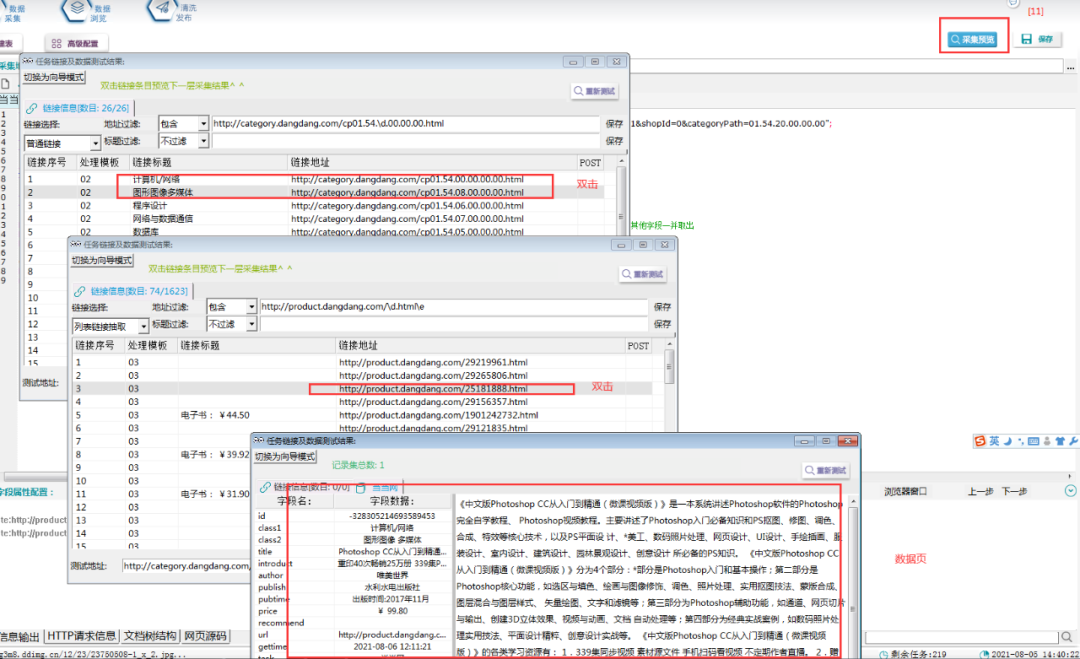Click the circular collapse chevron icon beside 下一步
1080x659 pixels.
(x=1070, y=491)
